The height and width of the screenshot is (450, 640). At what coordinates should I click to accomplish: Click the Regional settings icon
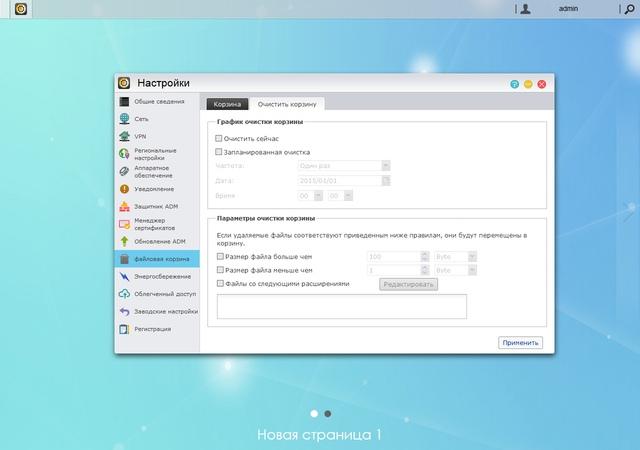pyautogui.click(x=124, y=154)
